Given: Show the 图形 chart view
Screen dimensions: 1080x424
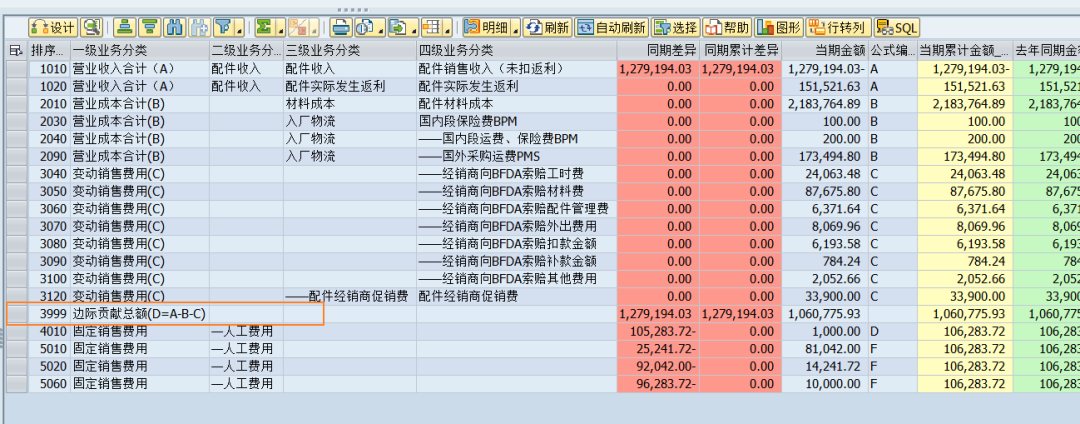Looking at the screenshot, I should [780, 28].
